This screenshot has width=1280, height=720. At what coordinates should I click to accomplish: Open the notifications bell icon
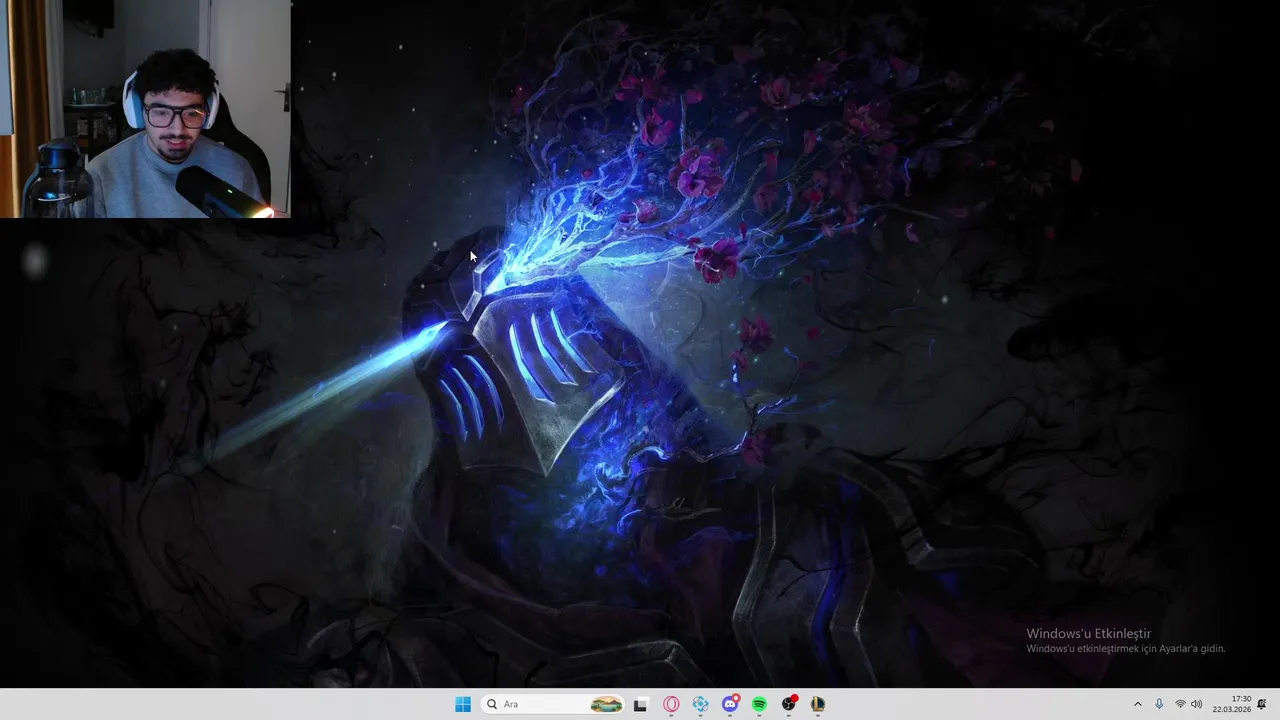click(1262, 704)
